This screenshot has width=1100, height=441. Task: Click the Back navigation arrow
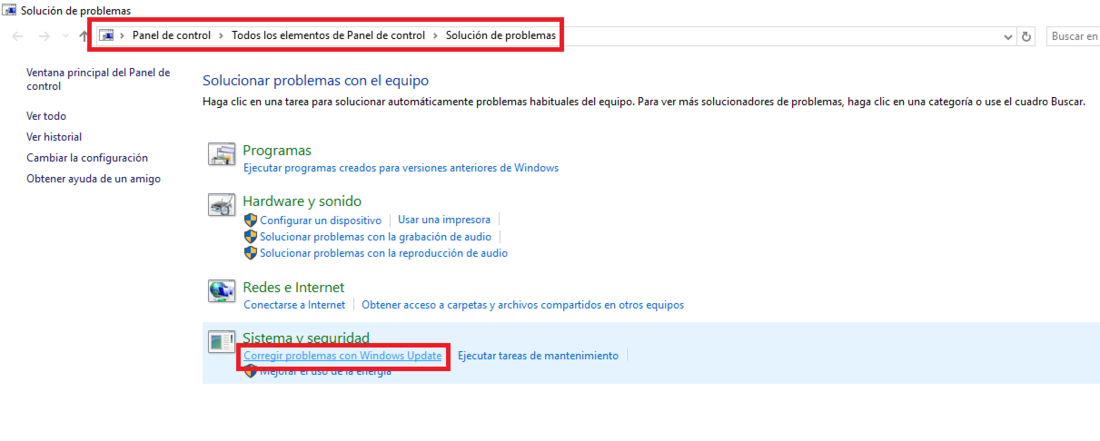[18, 36]
